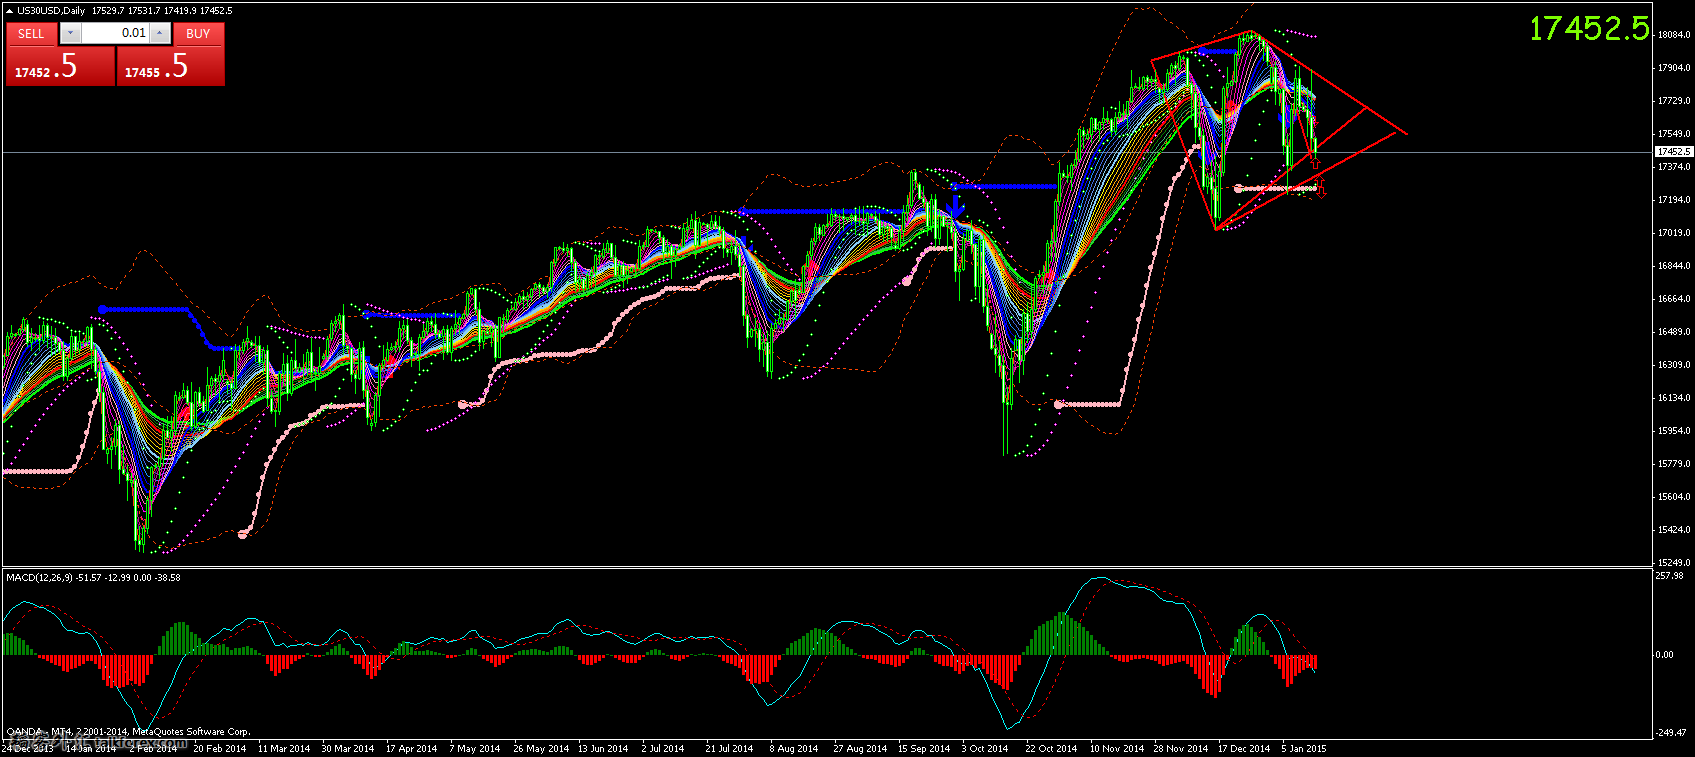1695x757 pixels.
Task: Click the 16134.0 price scale label
Action: click(x=1673, y=398)
